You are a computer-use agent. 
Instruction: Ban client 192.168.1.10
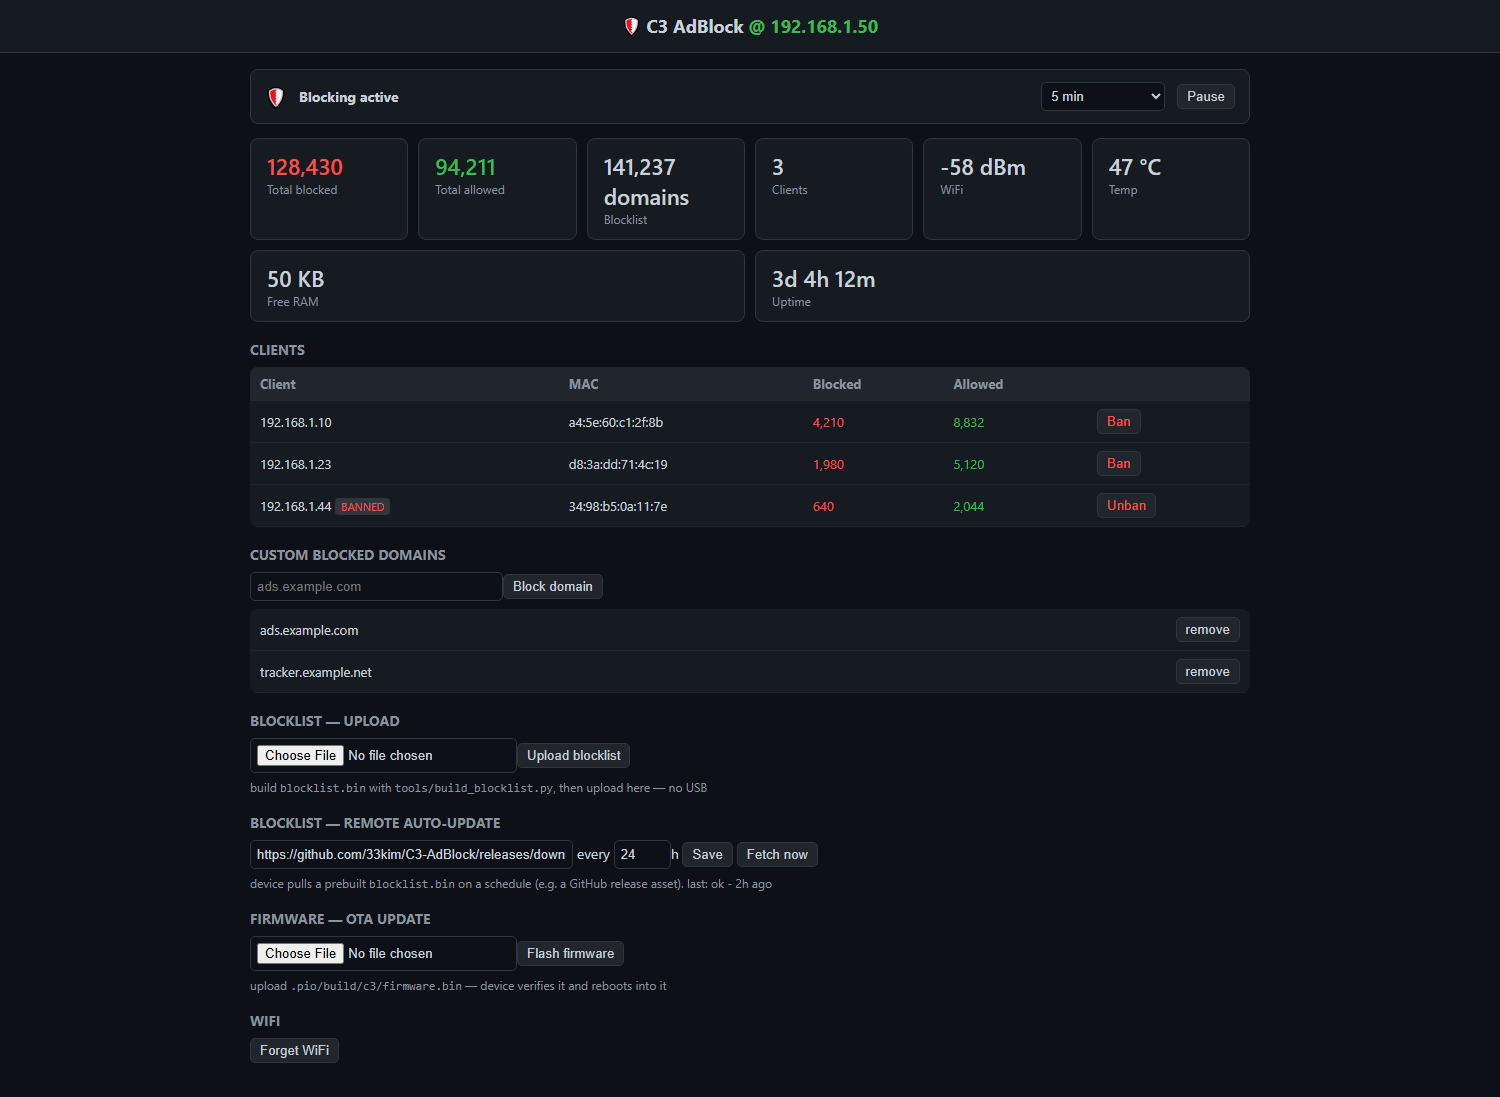click(1118, 422)
